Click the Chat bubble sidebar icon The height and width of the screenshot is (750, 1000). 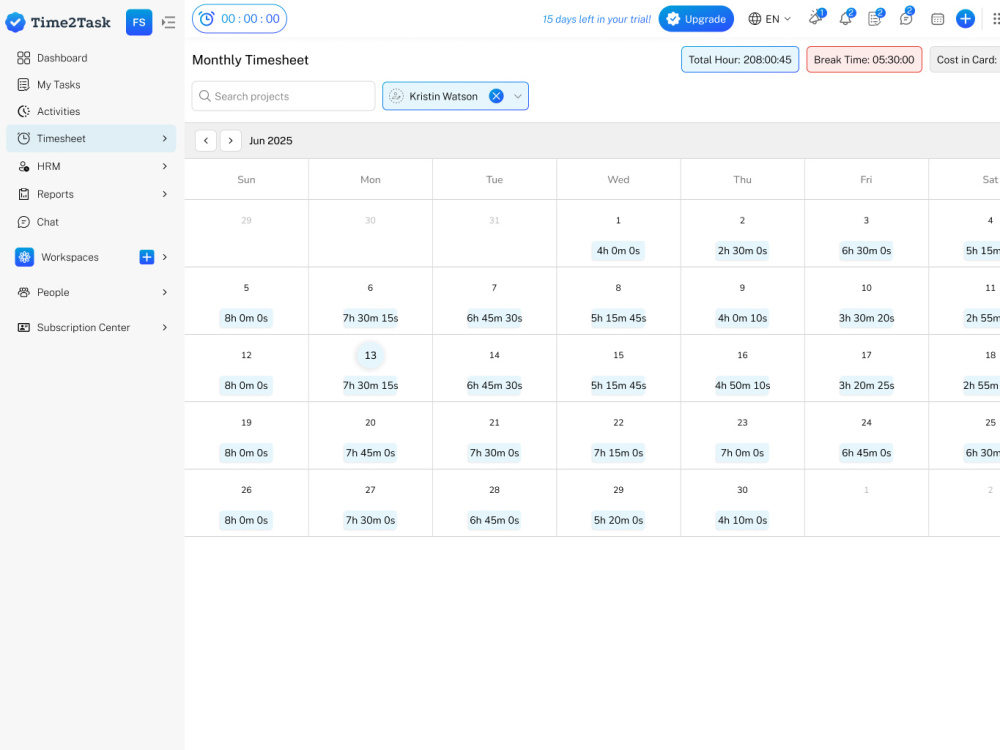pos(24,222)
